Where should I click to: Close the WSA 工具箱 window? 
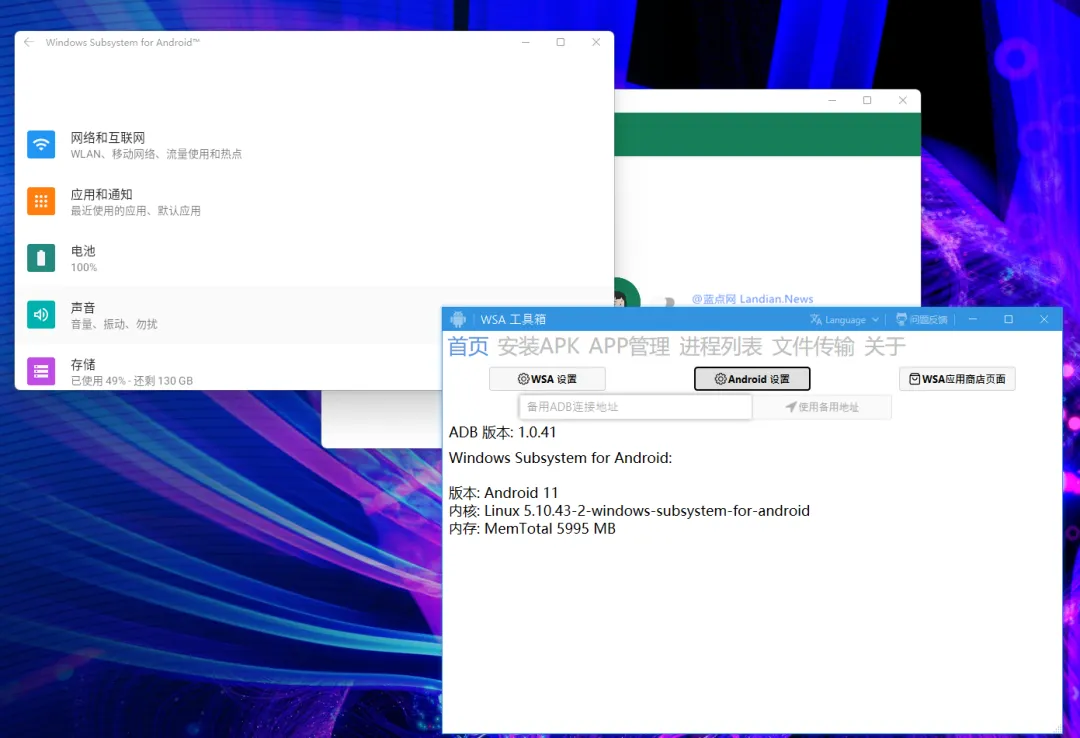point(1044,319)
